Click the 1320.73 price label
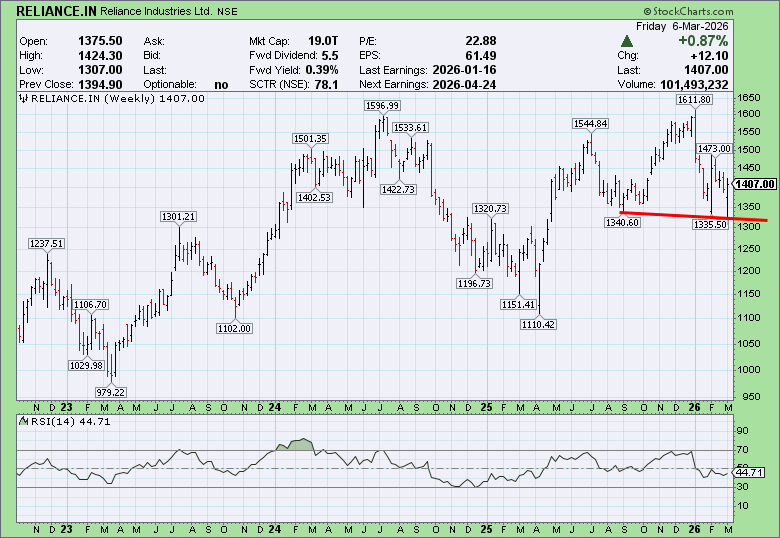 [490, 208]
